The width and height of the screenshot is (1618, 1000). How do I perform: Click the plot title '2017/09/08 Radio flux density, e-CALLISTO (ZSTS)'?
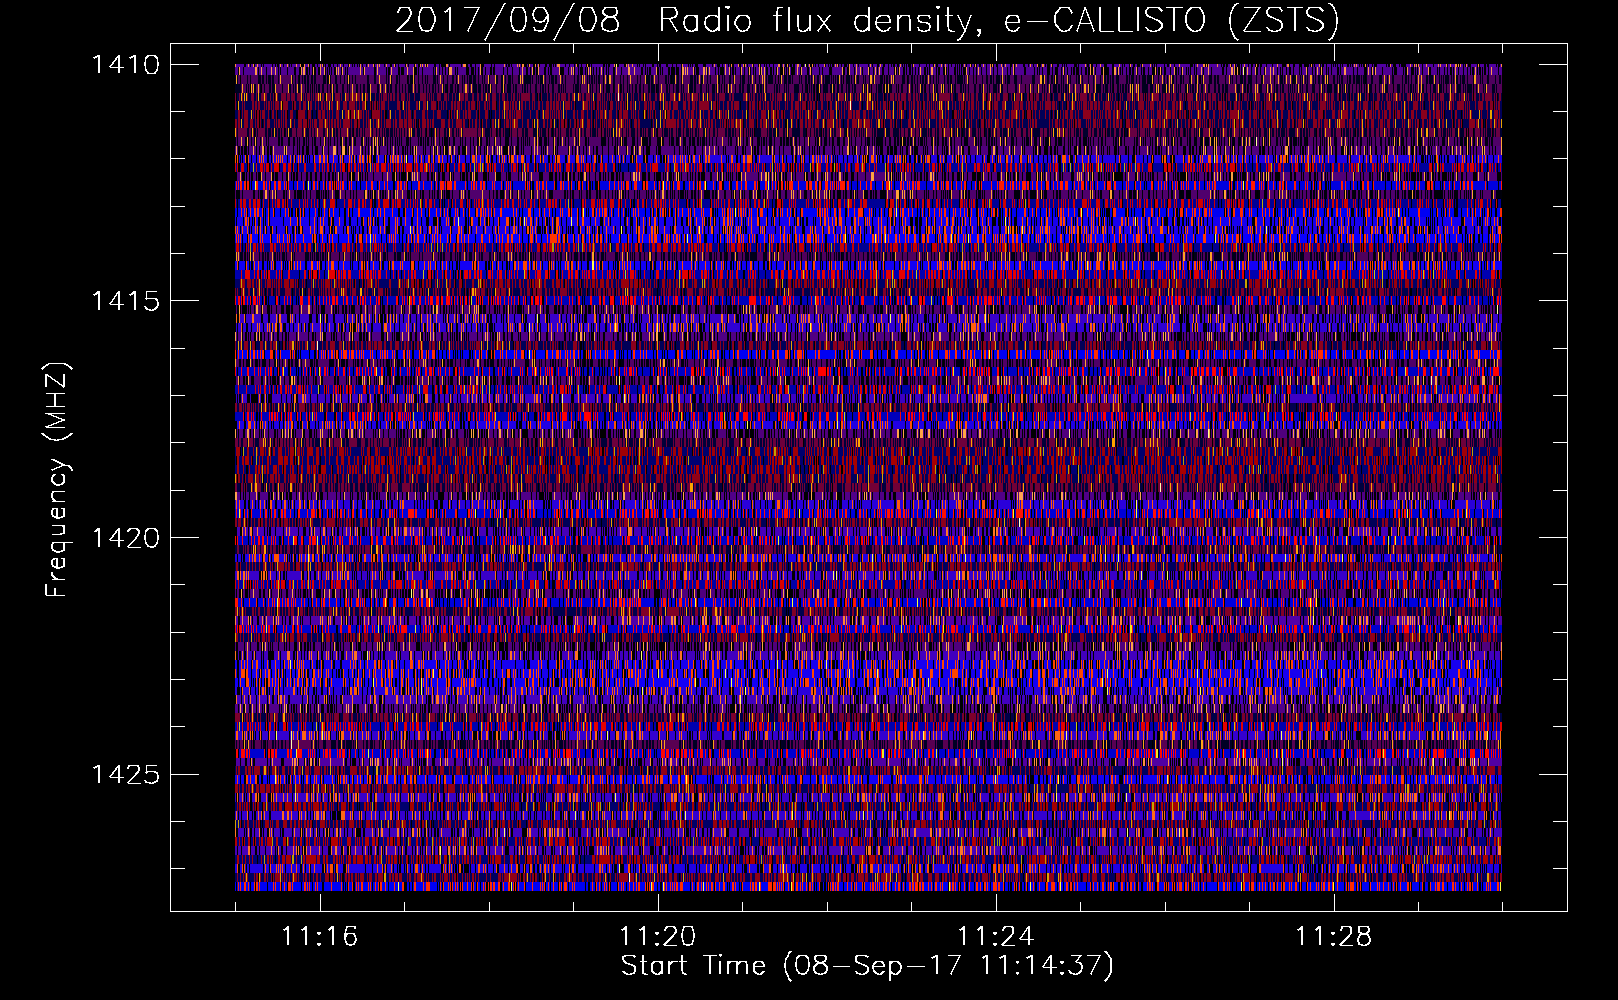[x=867, y=20]
